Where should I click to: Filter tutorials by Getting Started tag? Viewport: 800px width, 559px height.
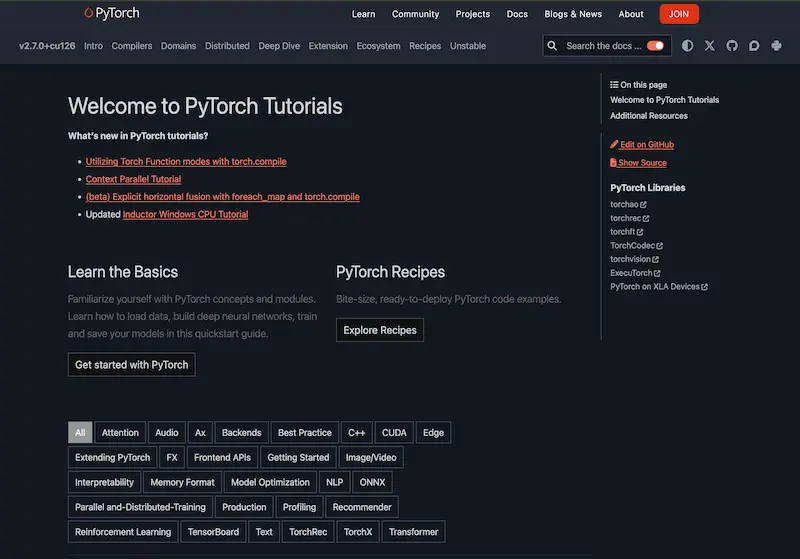pos(298,458)
